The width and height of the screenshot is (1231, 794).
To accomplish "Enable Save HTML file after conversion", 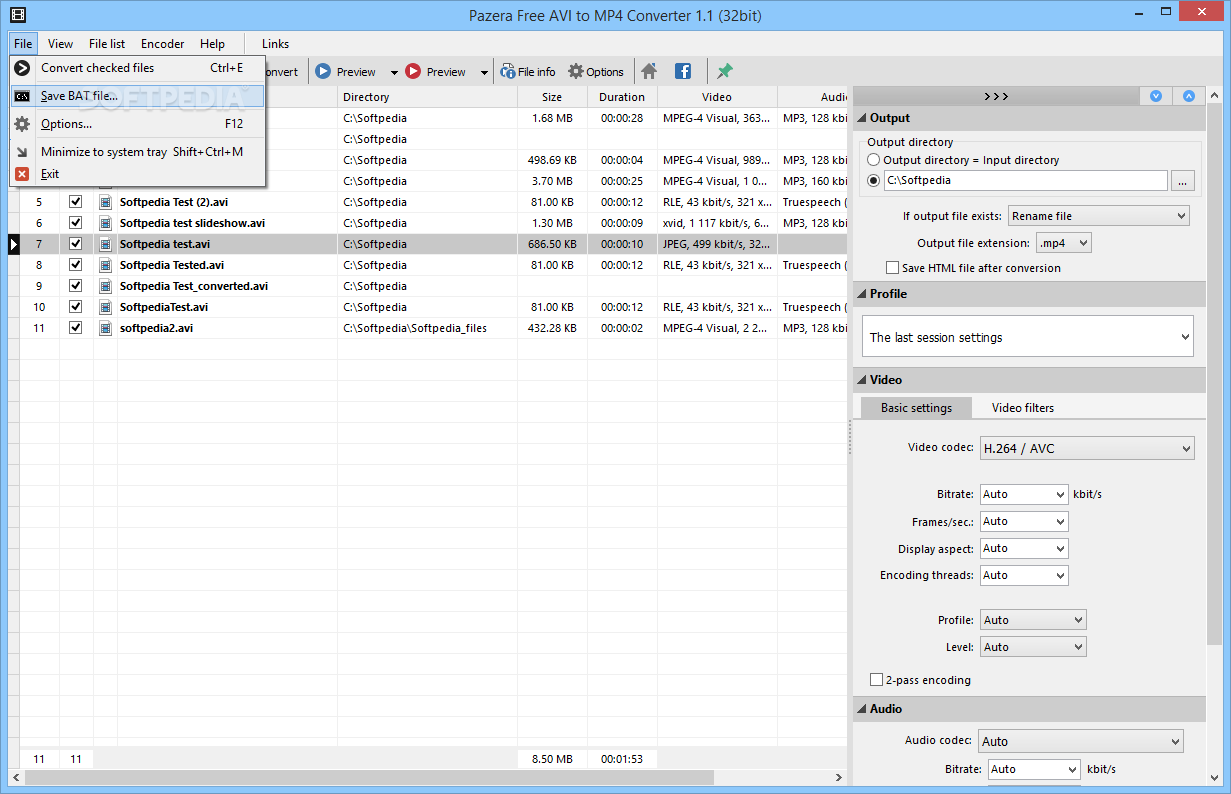I will [892, 268].
